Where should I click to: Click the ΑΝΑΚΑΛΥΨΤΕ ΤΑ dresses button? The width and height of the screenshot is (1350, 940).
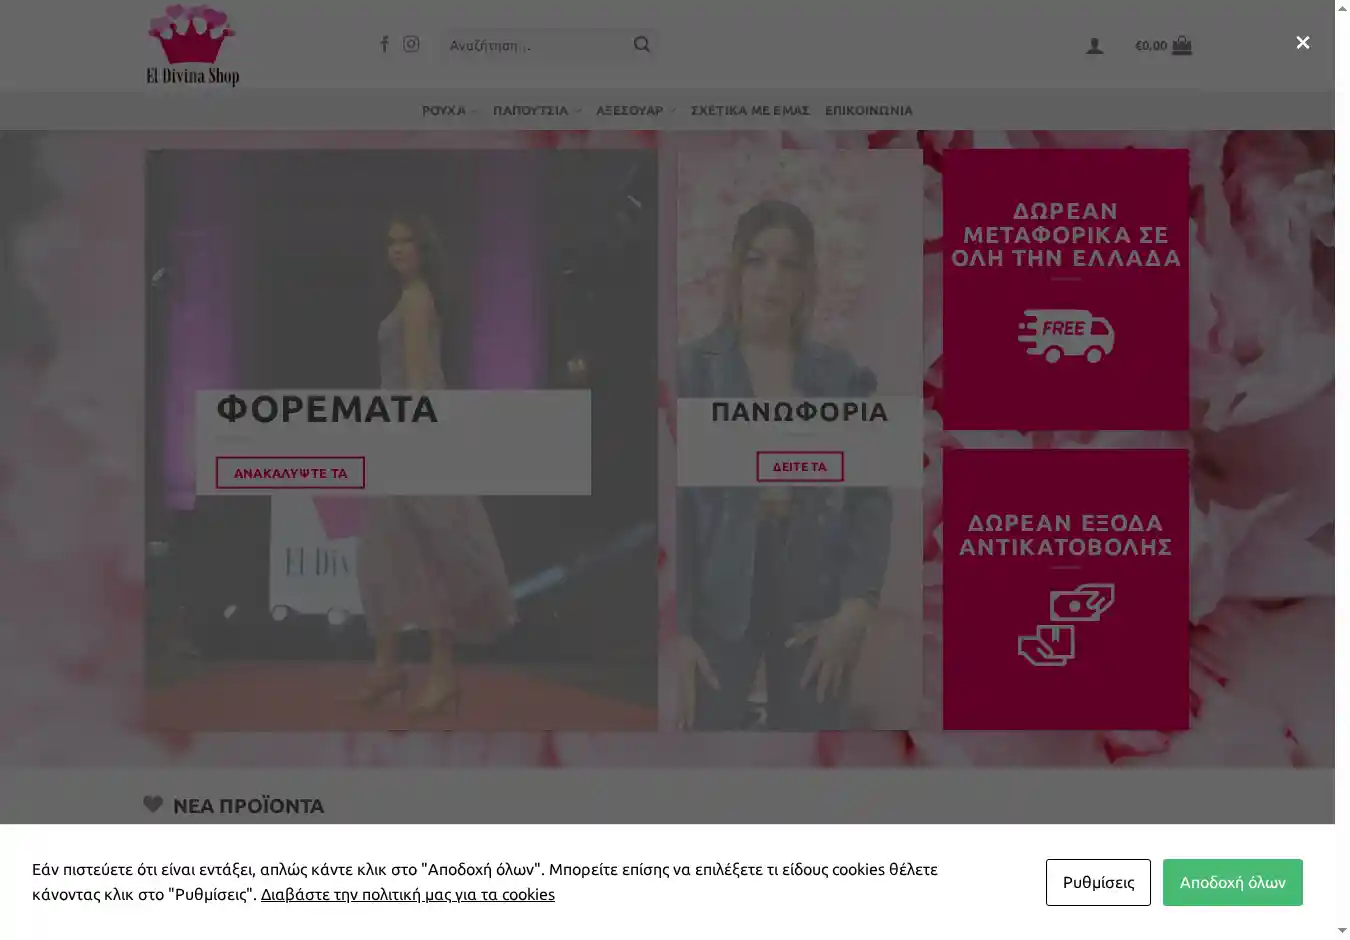point(290,473)
